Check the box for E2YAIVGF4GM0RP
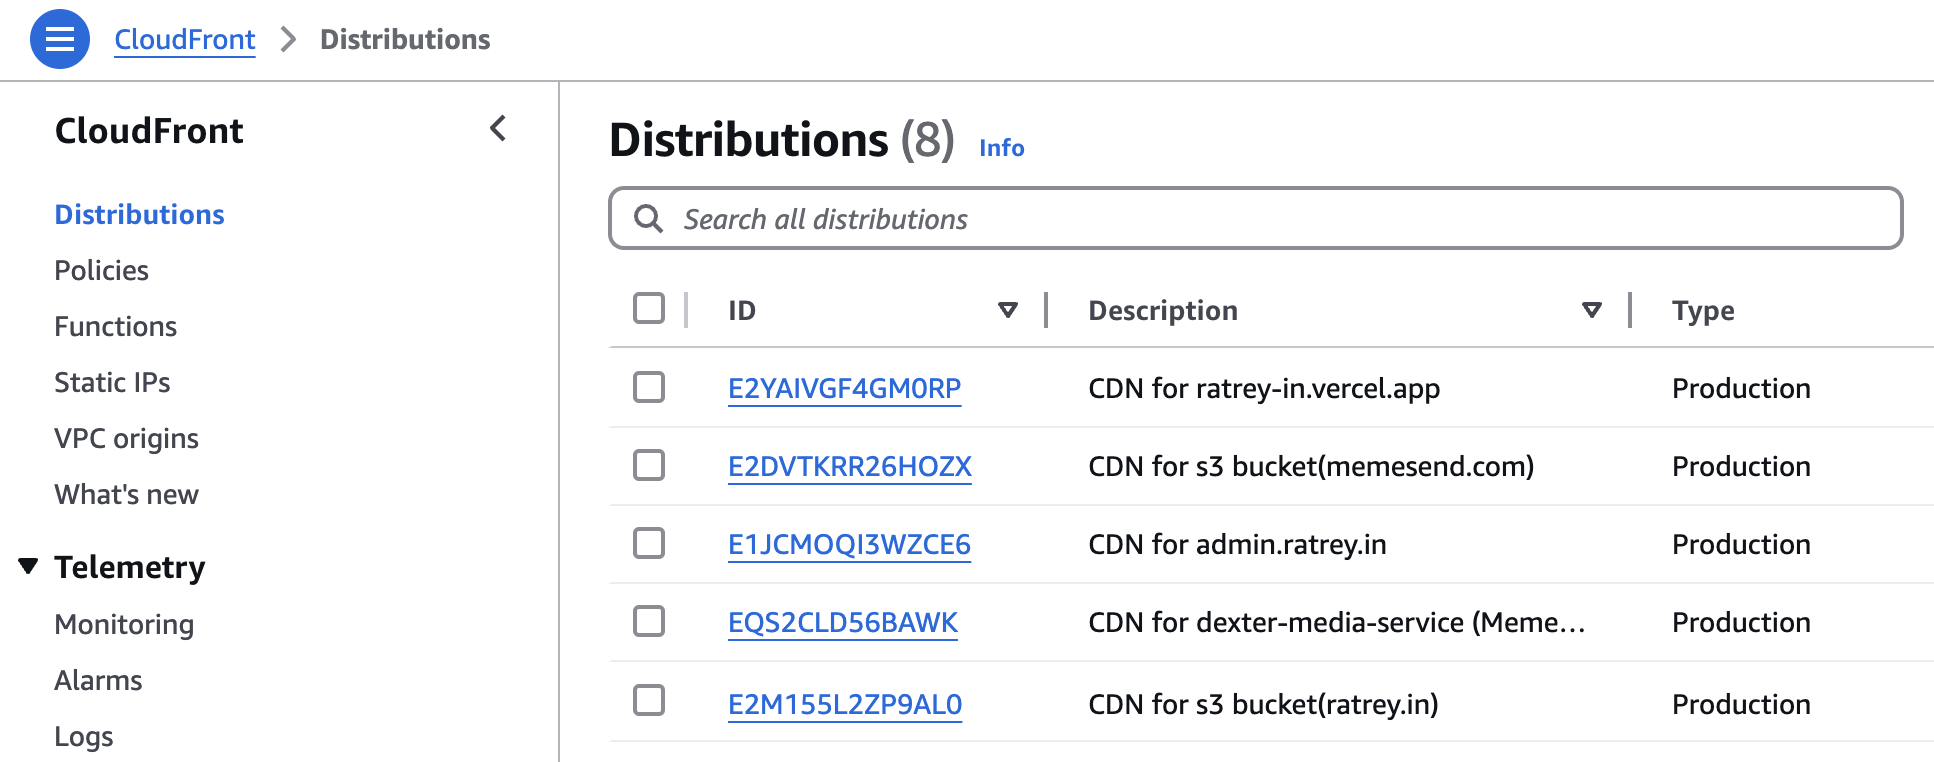 [x=649, y=387]
